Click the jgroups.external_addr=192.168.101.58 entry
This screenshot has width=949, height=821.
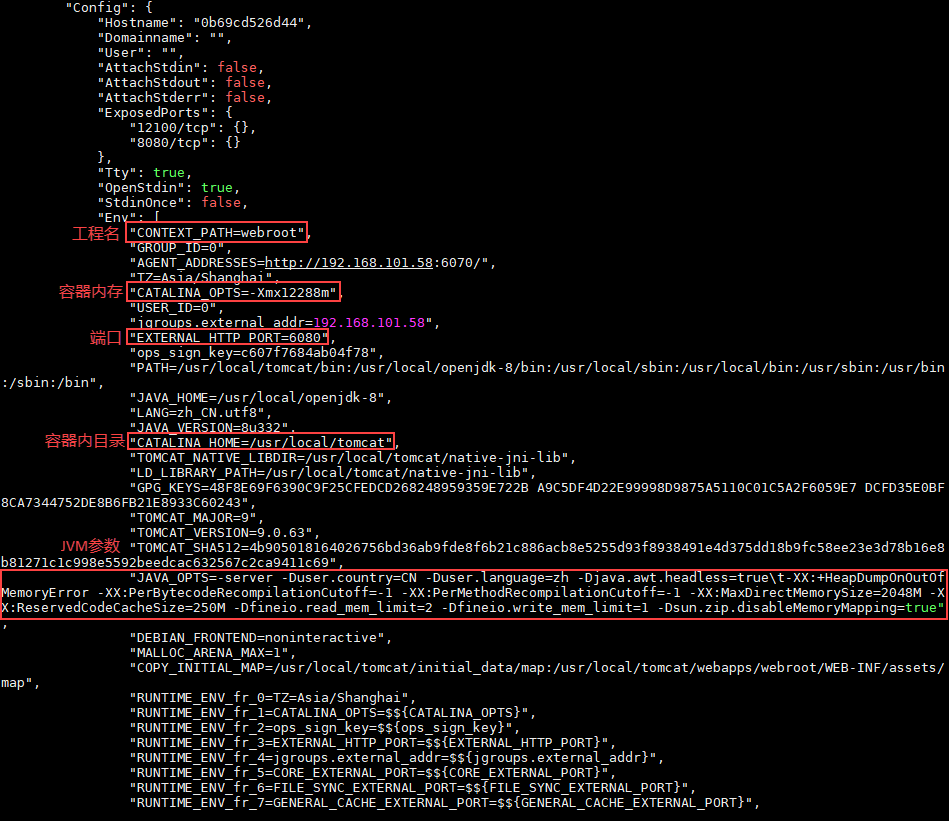point(284,322)
